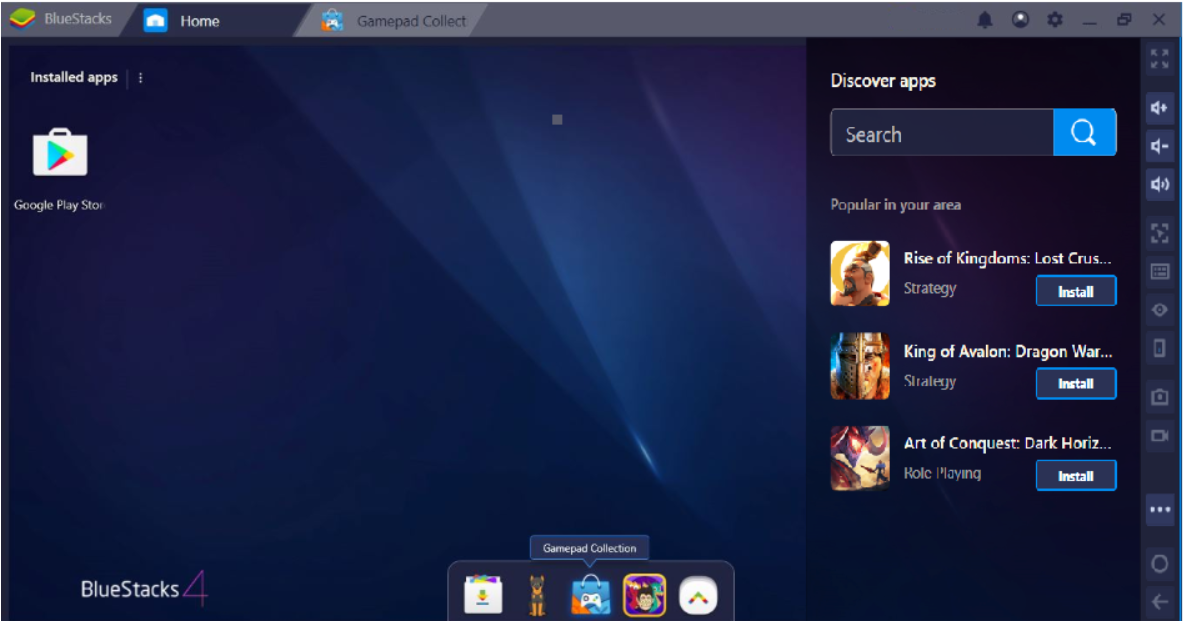Click the "Art of Conquest: Dark Horiz..." title
Viewport: 1183px width, 621px height.
coord(1007,443)
